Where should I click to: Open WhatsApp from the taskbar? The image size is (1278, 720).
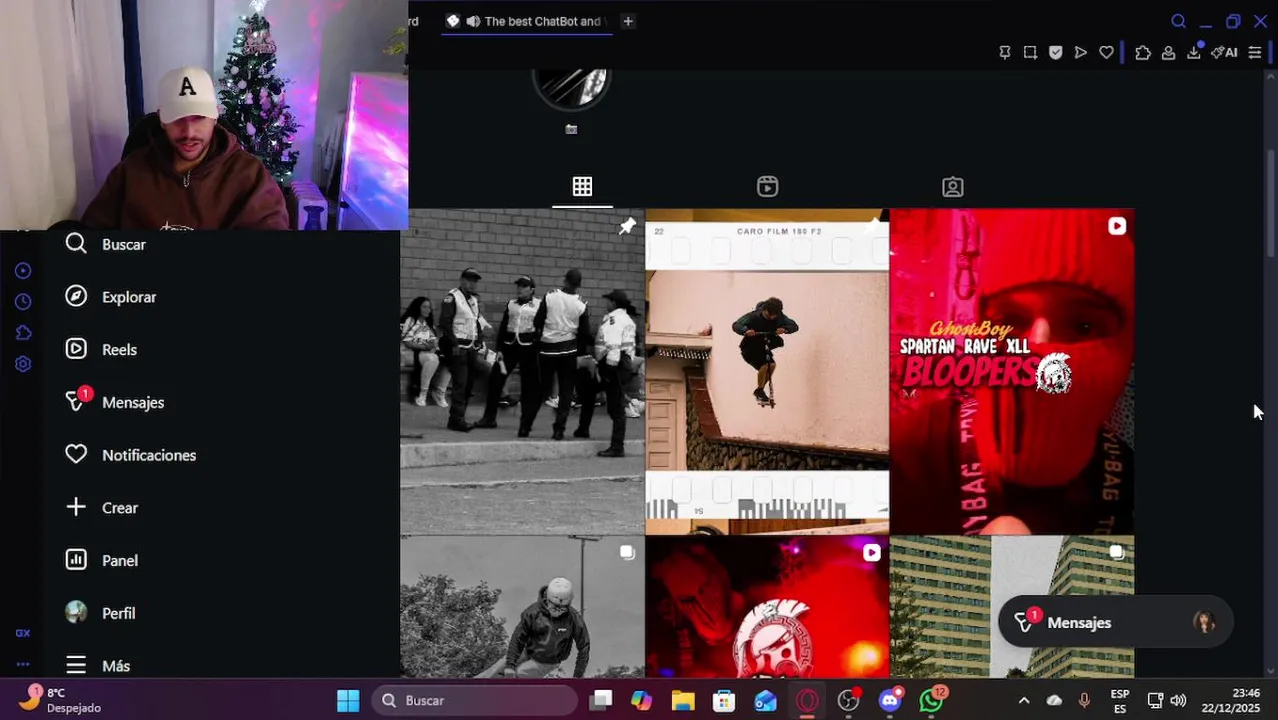(x=932, y=701)
